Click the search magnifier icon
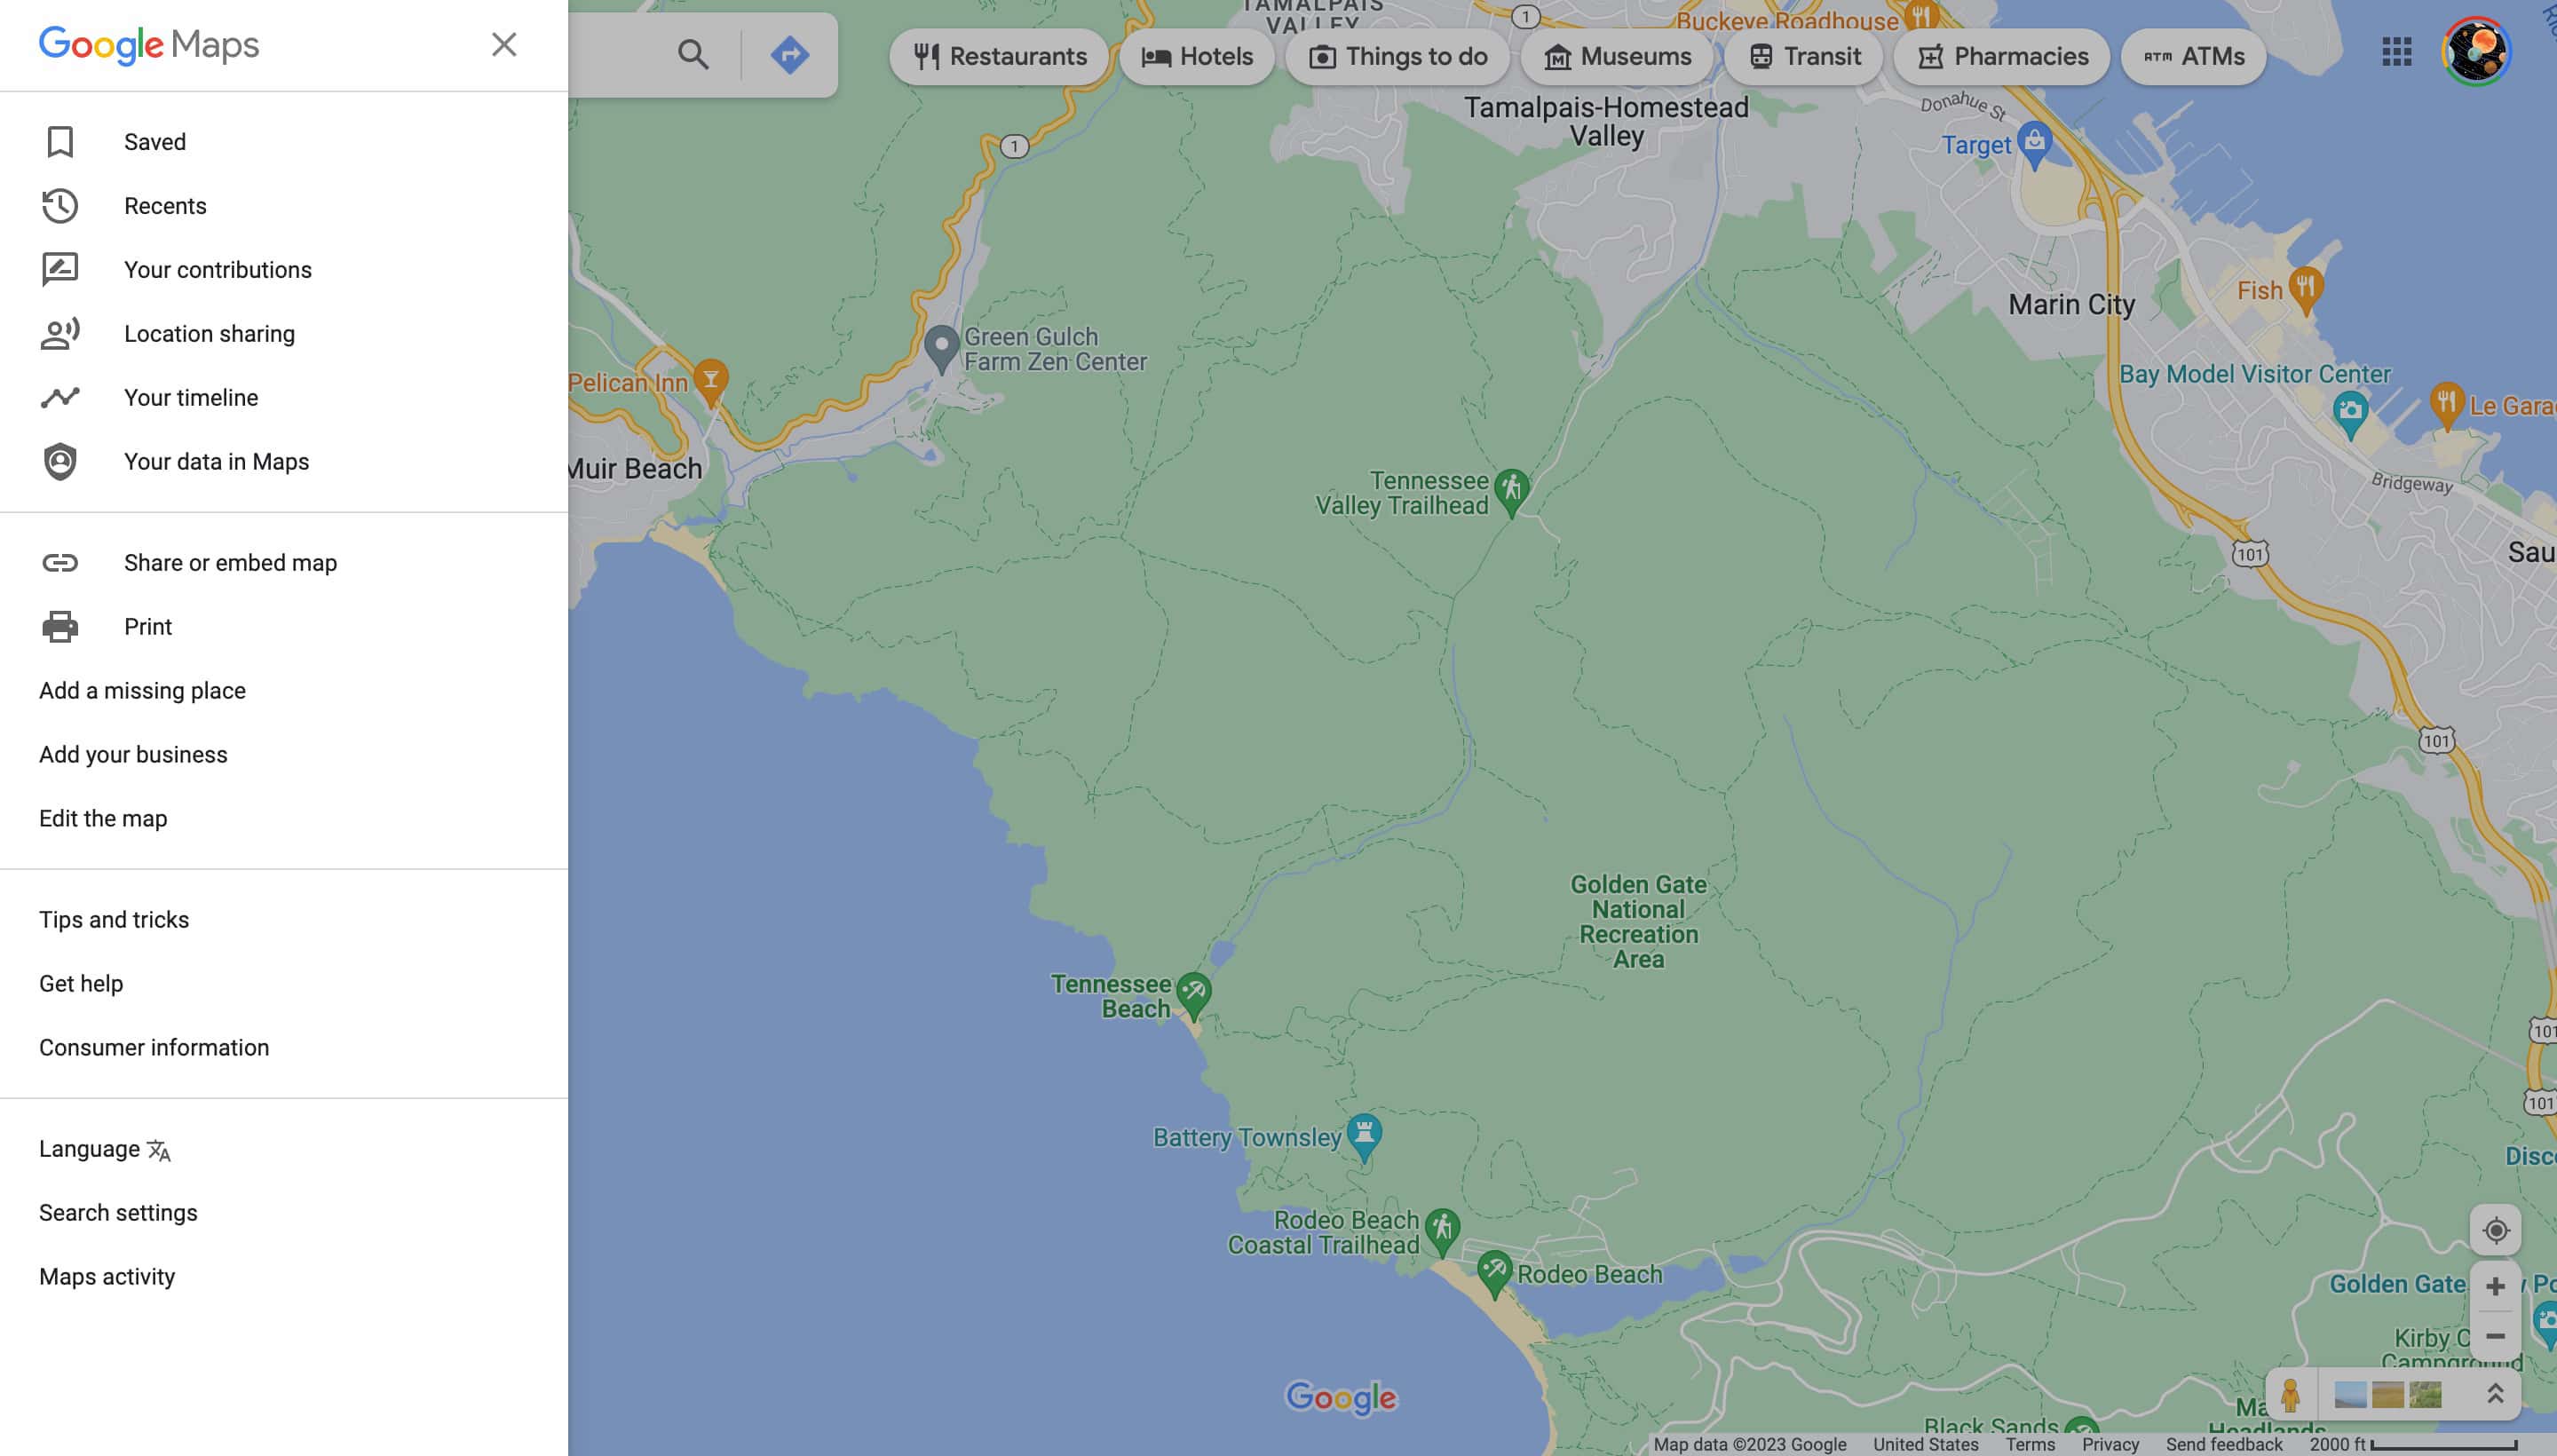 click(x=692, y=54)
